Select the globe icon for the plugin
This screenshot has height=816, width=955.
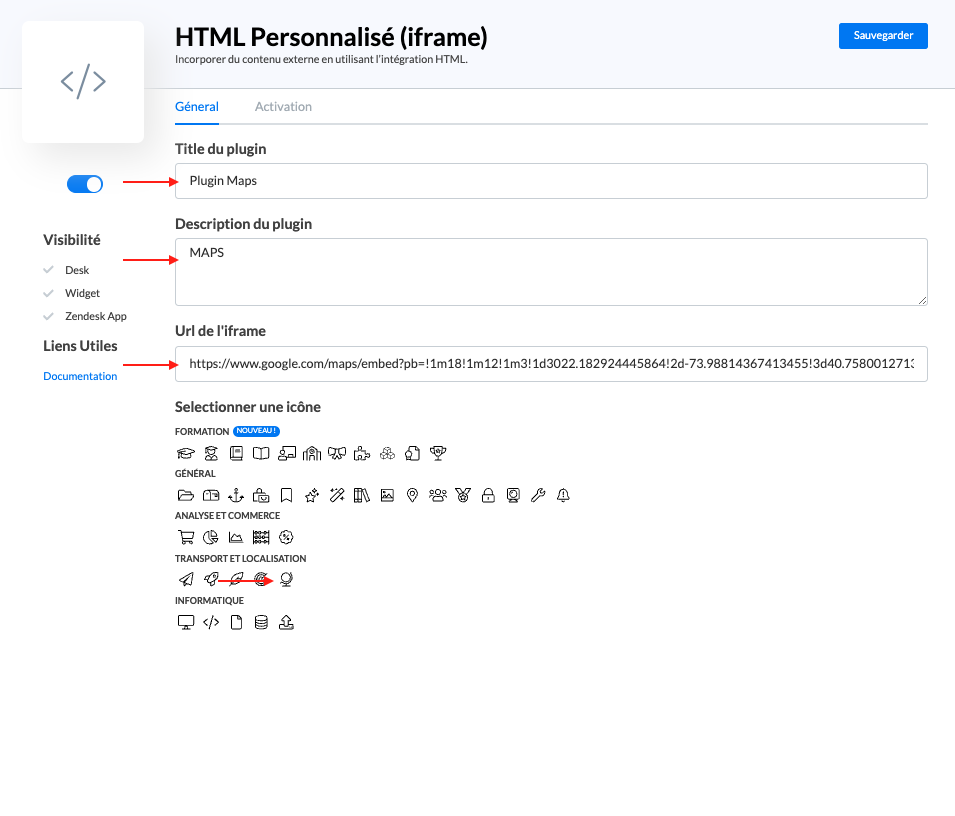coord(286,579)
